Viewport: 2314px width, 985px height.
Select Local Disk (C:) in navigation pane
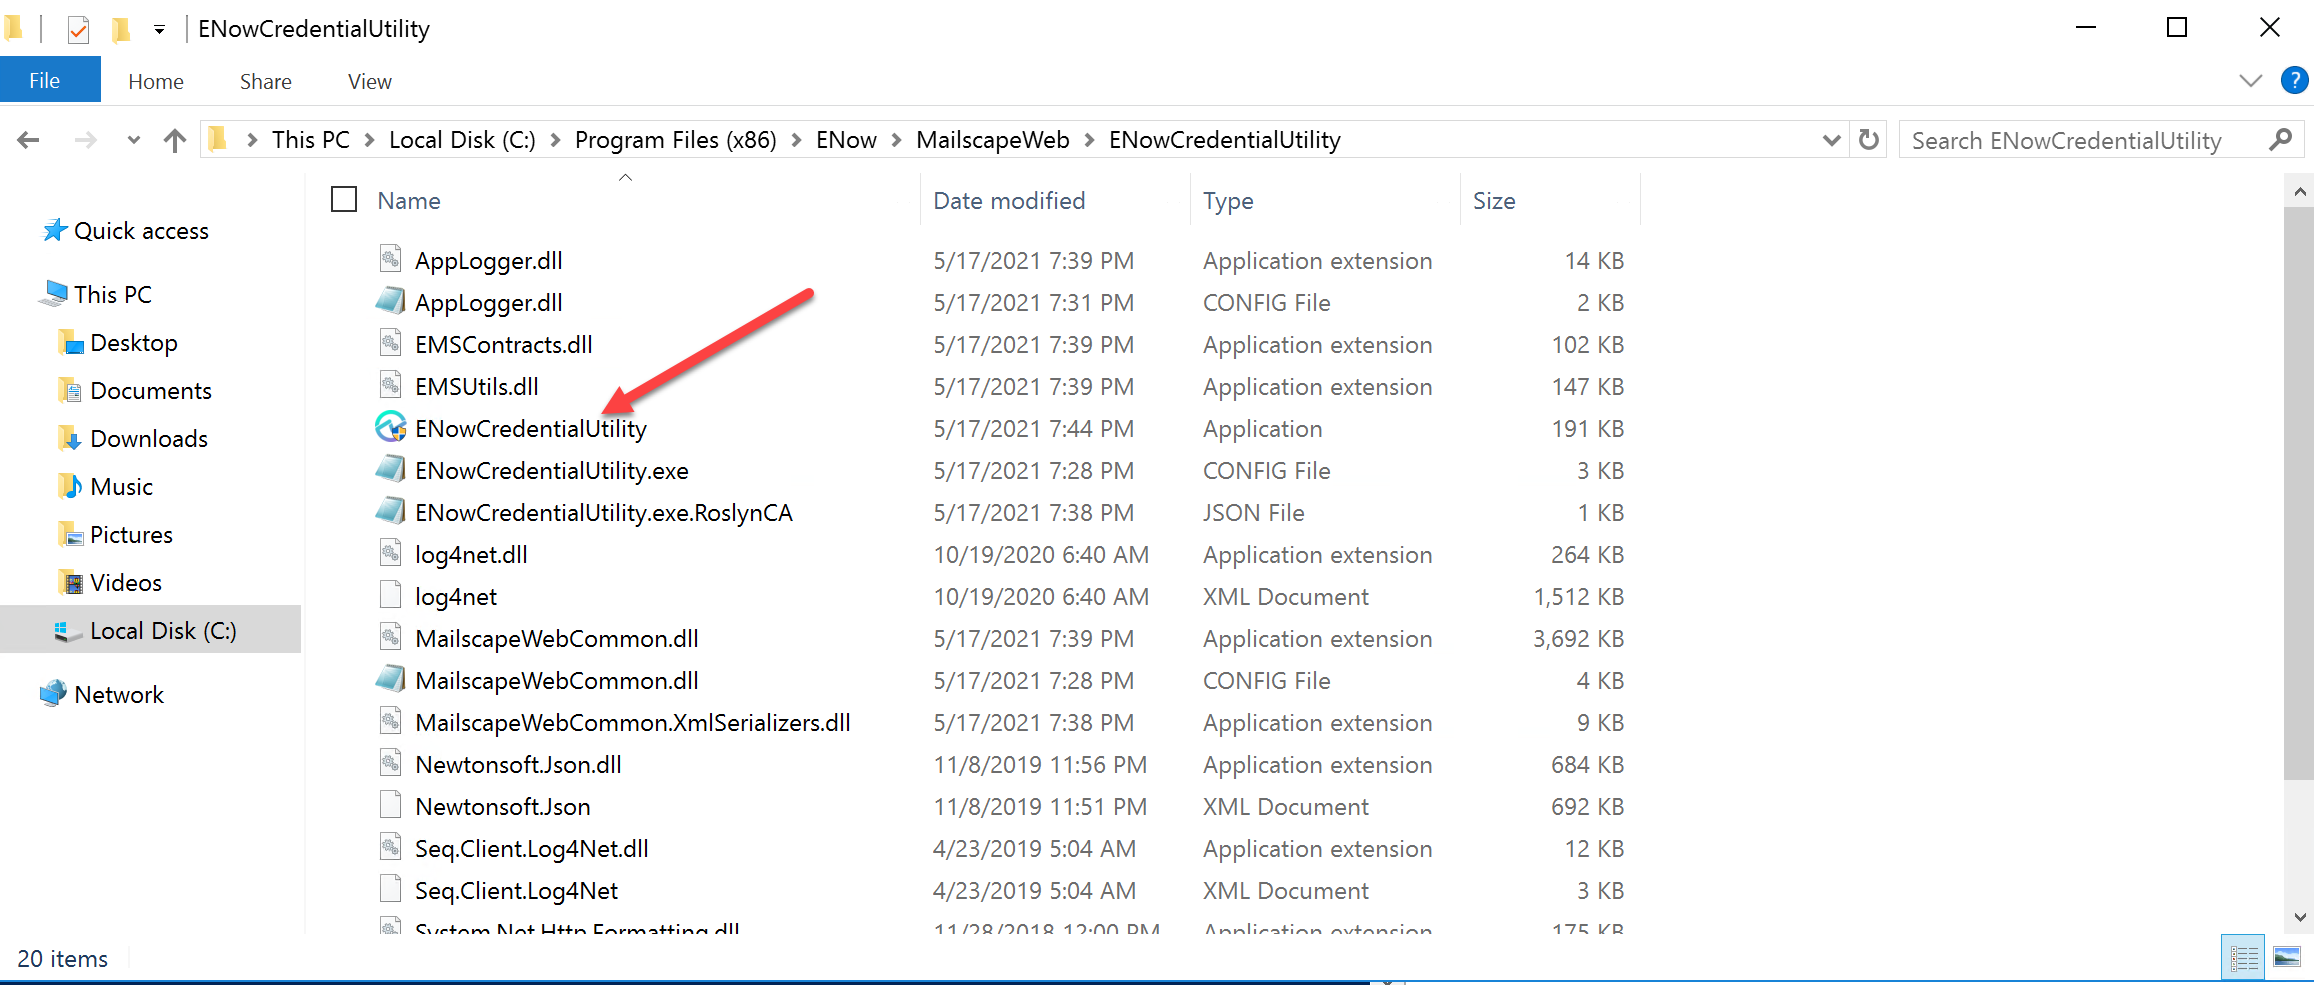tap(150, 630)
